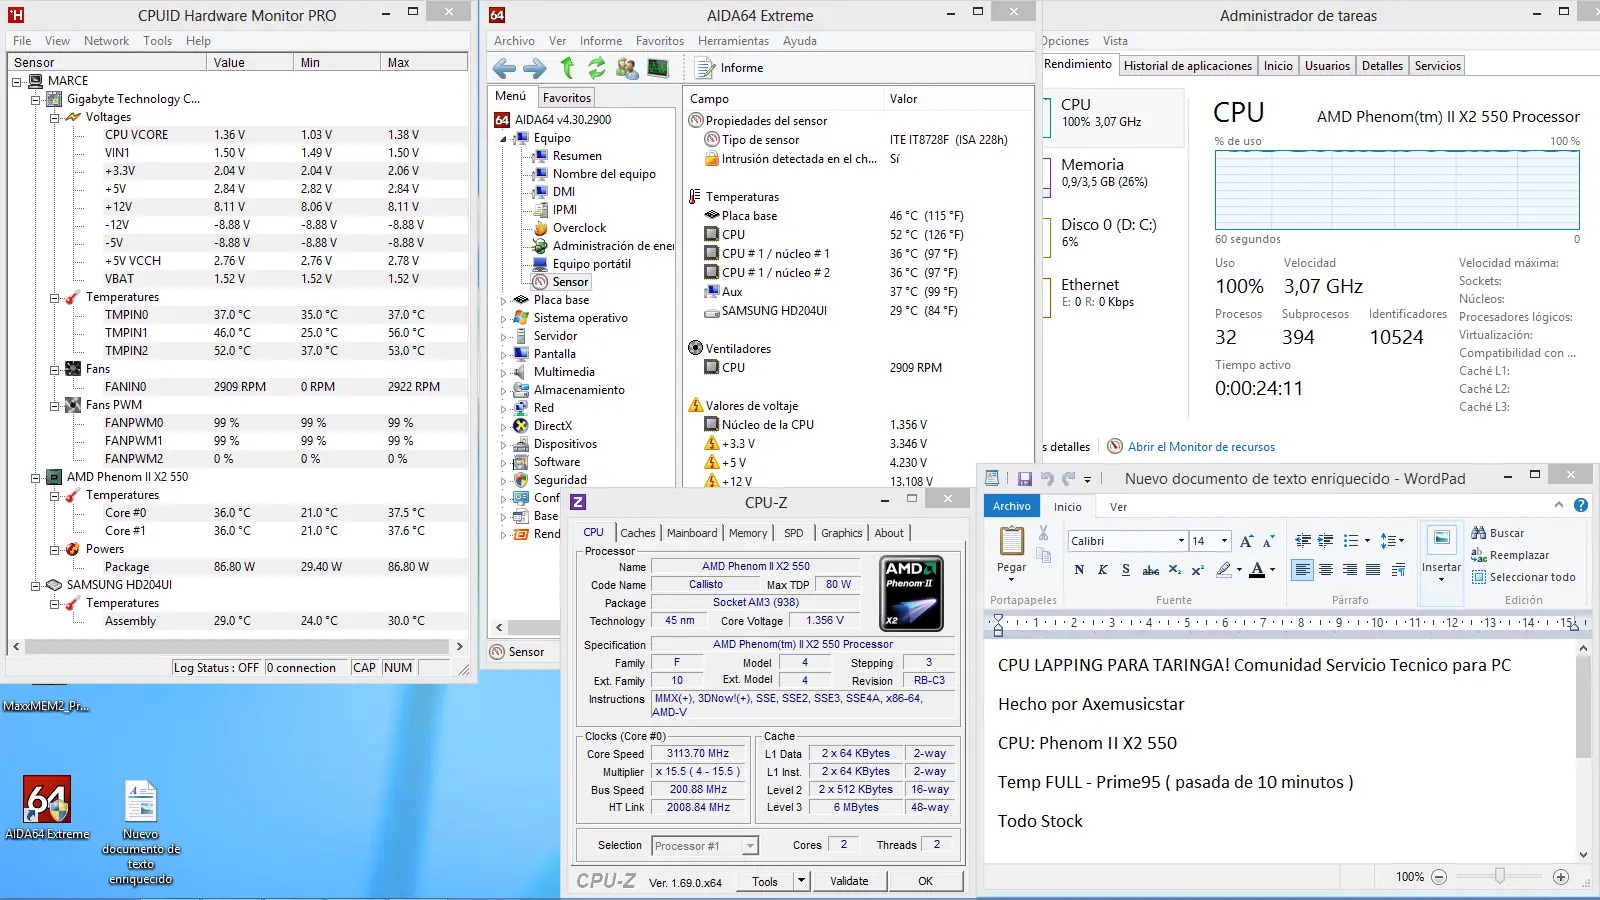
Task: Expand the Placa base node in AIDA64 tree
Action: (503, 300)
